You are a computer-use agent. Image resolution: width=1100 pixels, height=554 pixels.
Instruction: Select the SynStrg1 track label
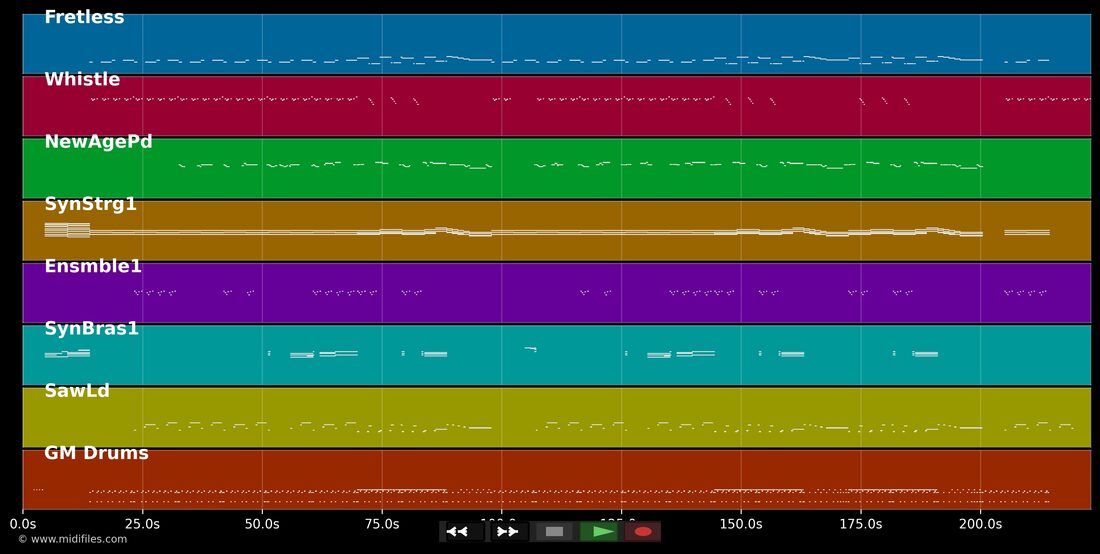[90, 204]
